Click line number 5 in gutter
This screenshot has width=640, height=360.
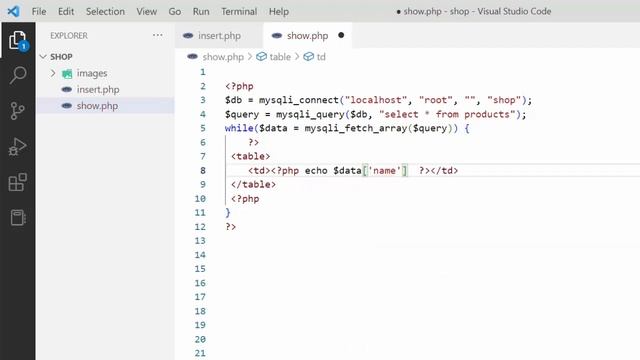pyautogui.click(x=203, y=128)
